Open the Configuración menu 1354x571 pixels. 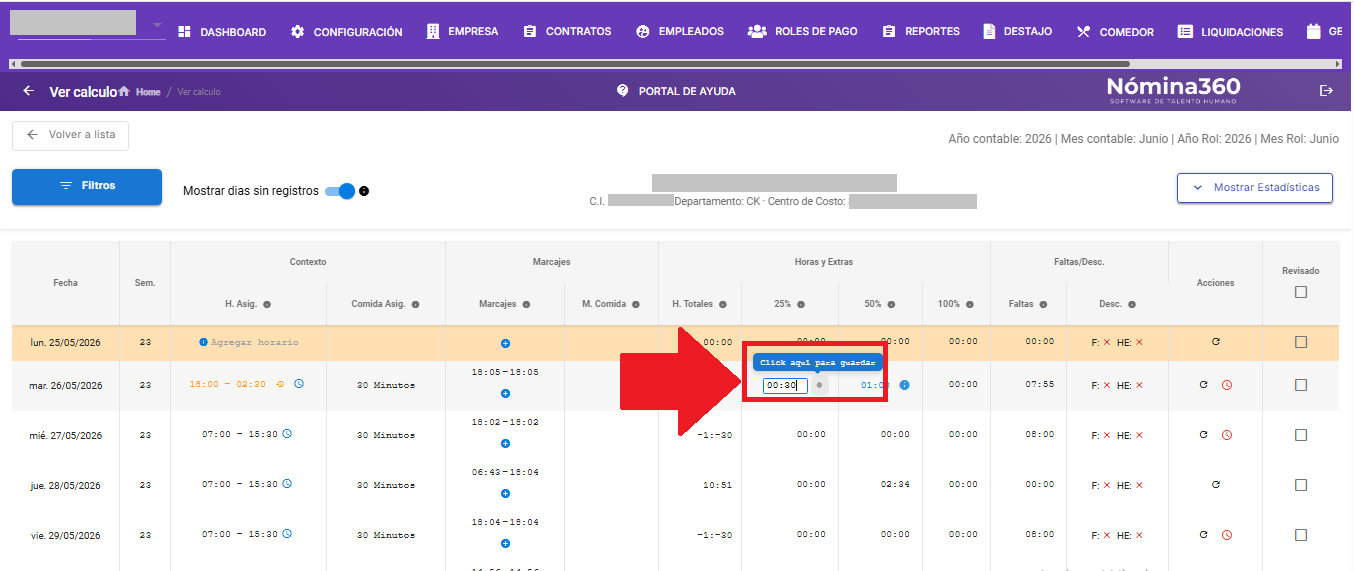346,32
